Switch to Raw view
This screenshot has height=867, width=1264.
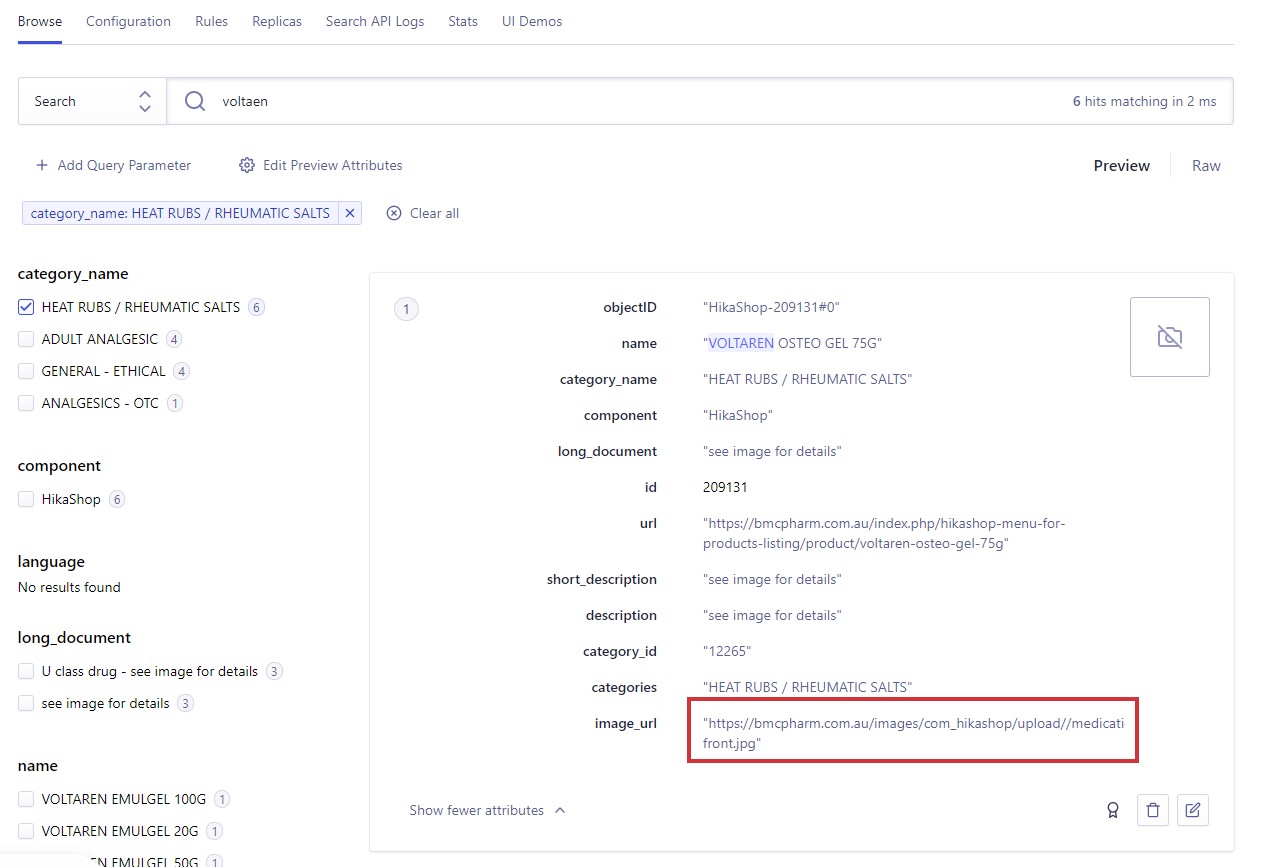click(1206, 166)
